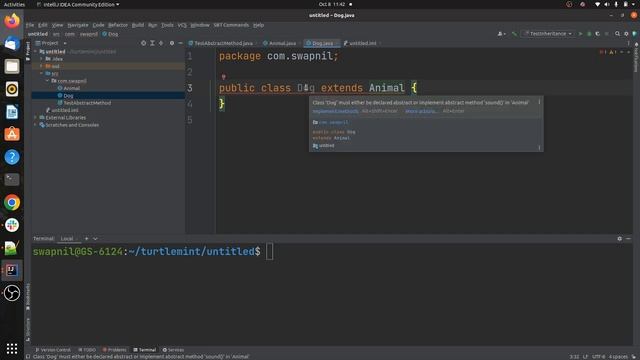Open the user account icon dropdown
This screenshot has width=640, height=360.
[502, 33]
